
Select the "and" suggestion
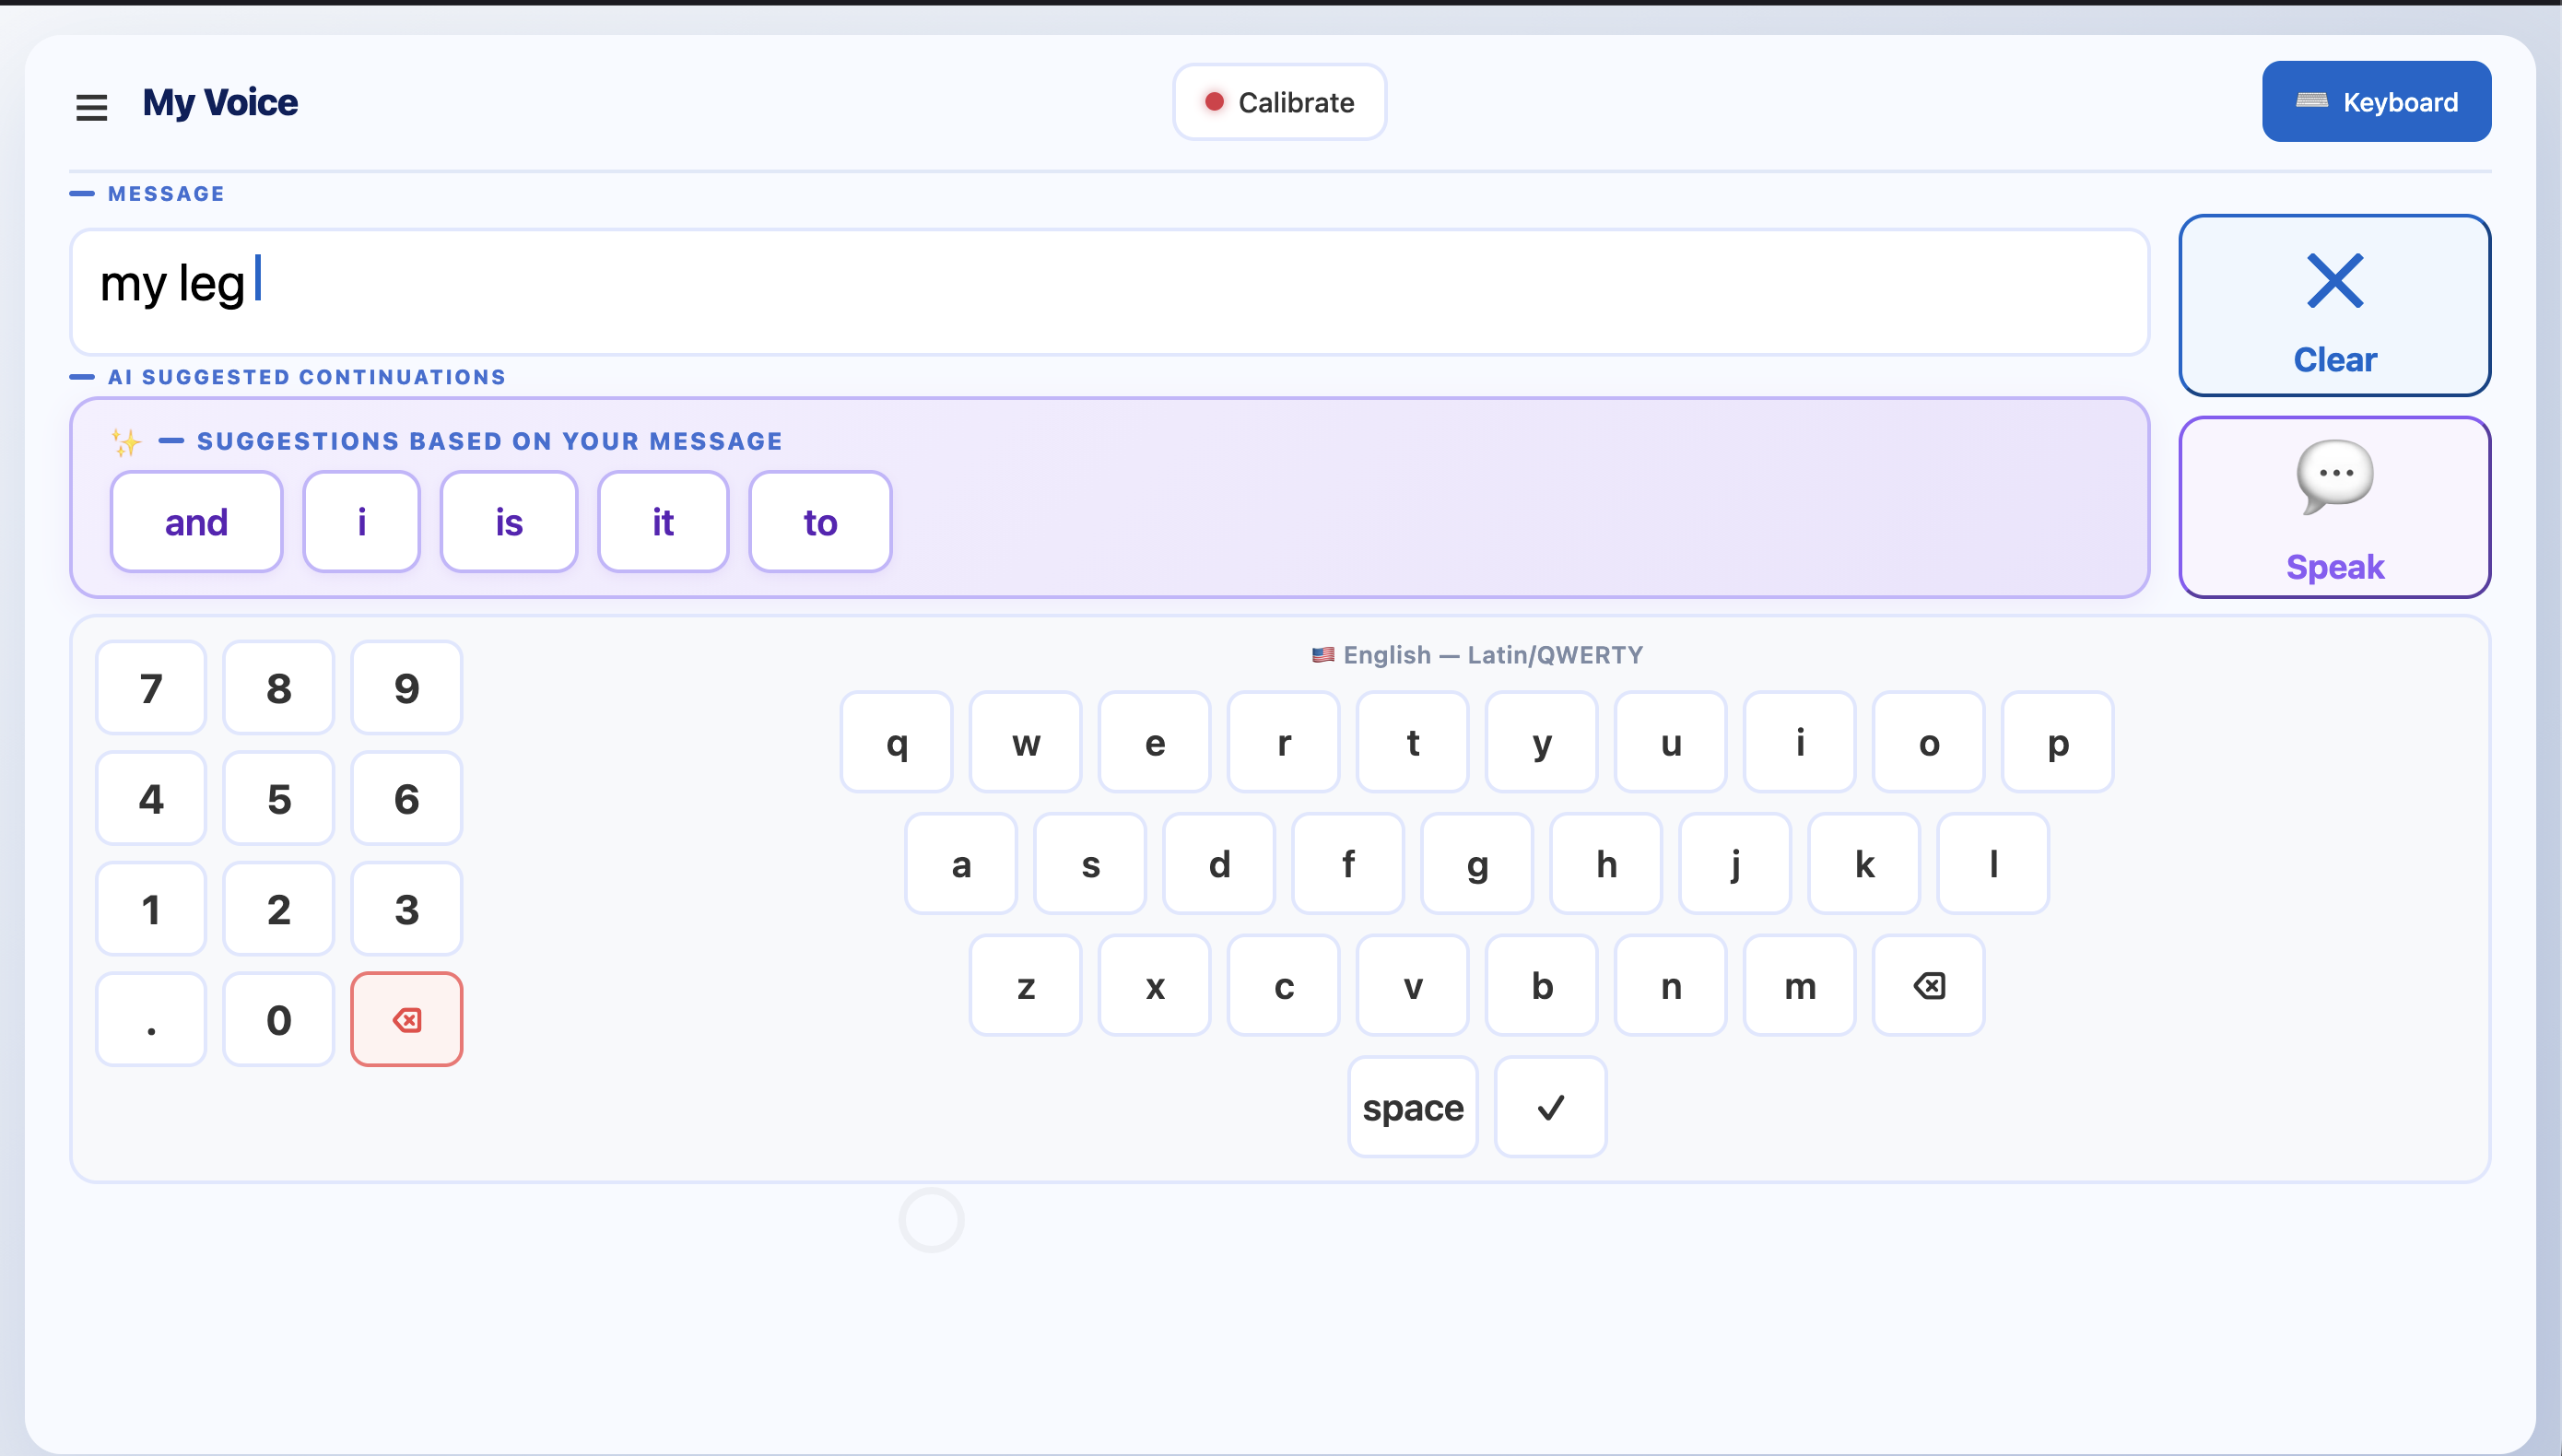(x=196, y=522)
